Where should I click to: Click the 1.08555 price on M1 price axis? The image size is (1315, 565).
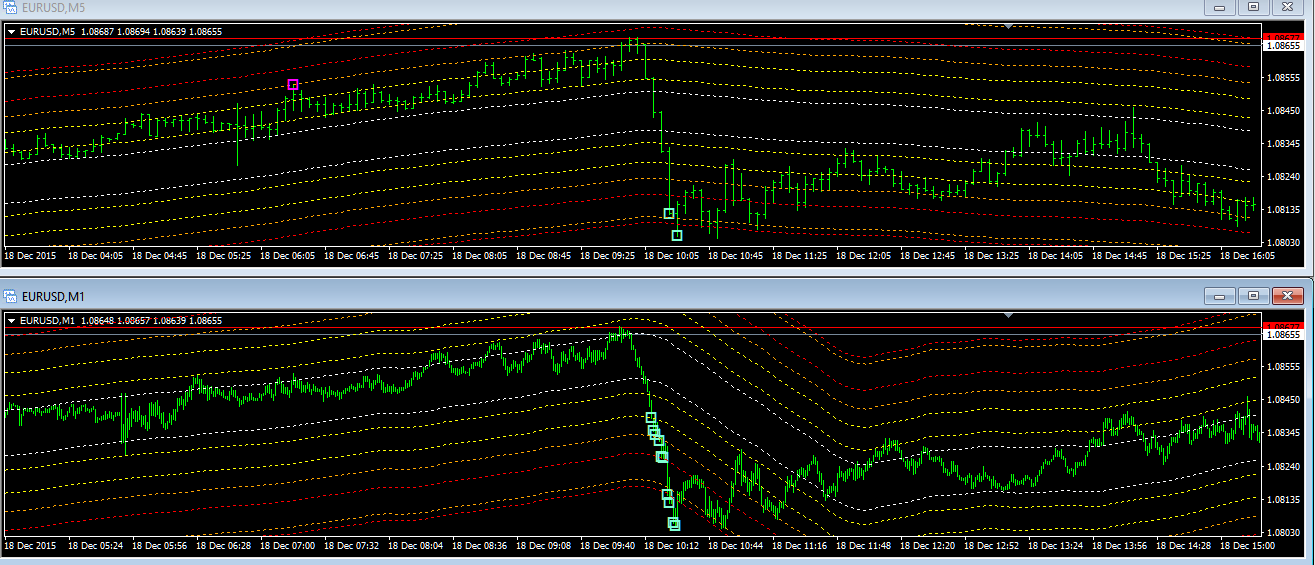[x=1283, y=367]
